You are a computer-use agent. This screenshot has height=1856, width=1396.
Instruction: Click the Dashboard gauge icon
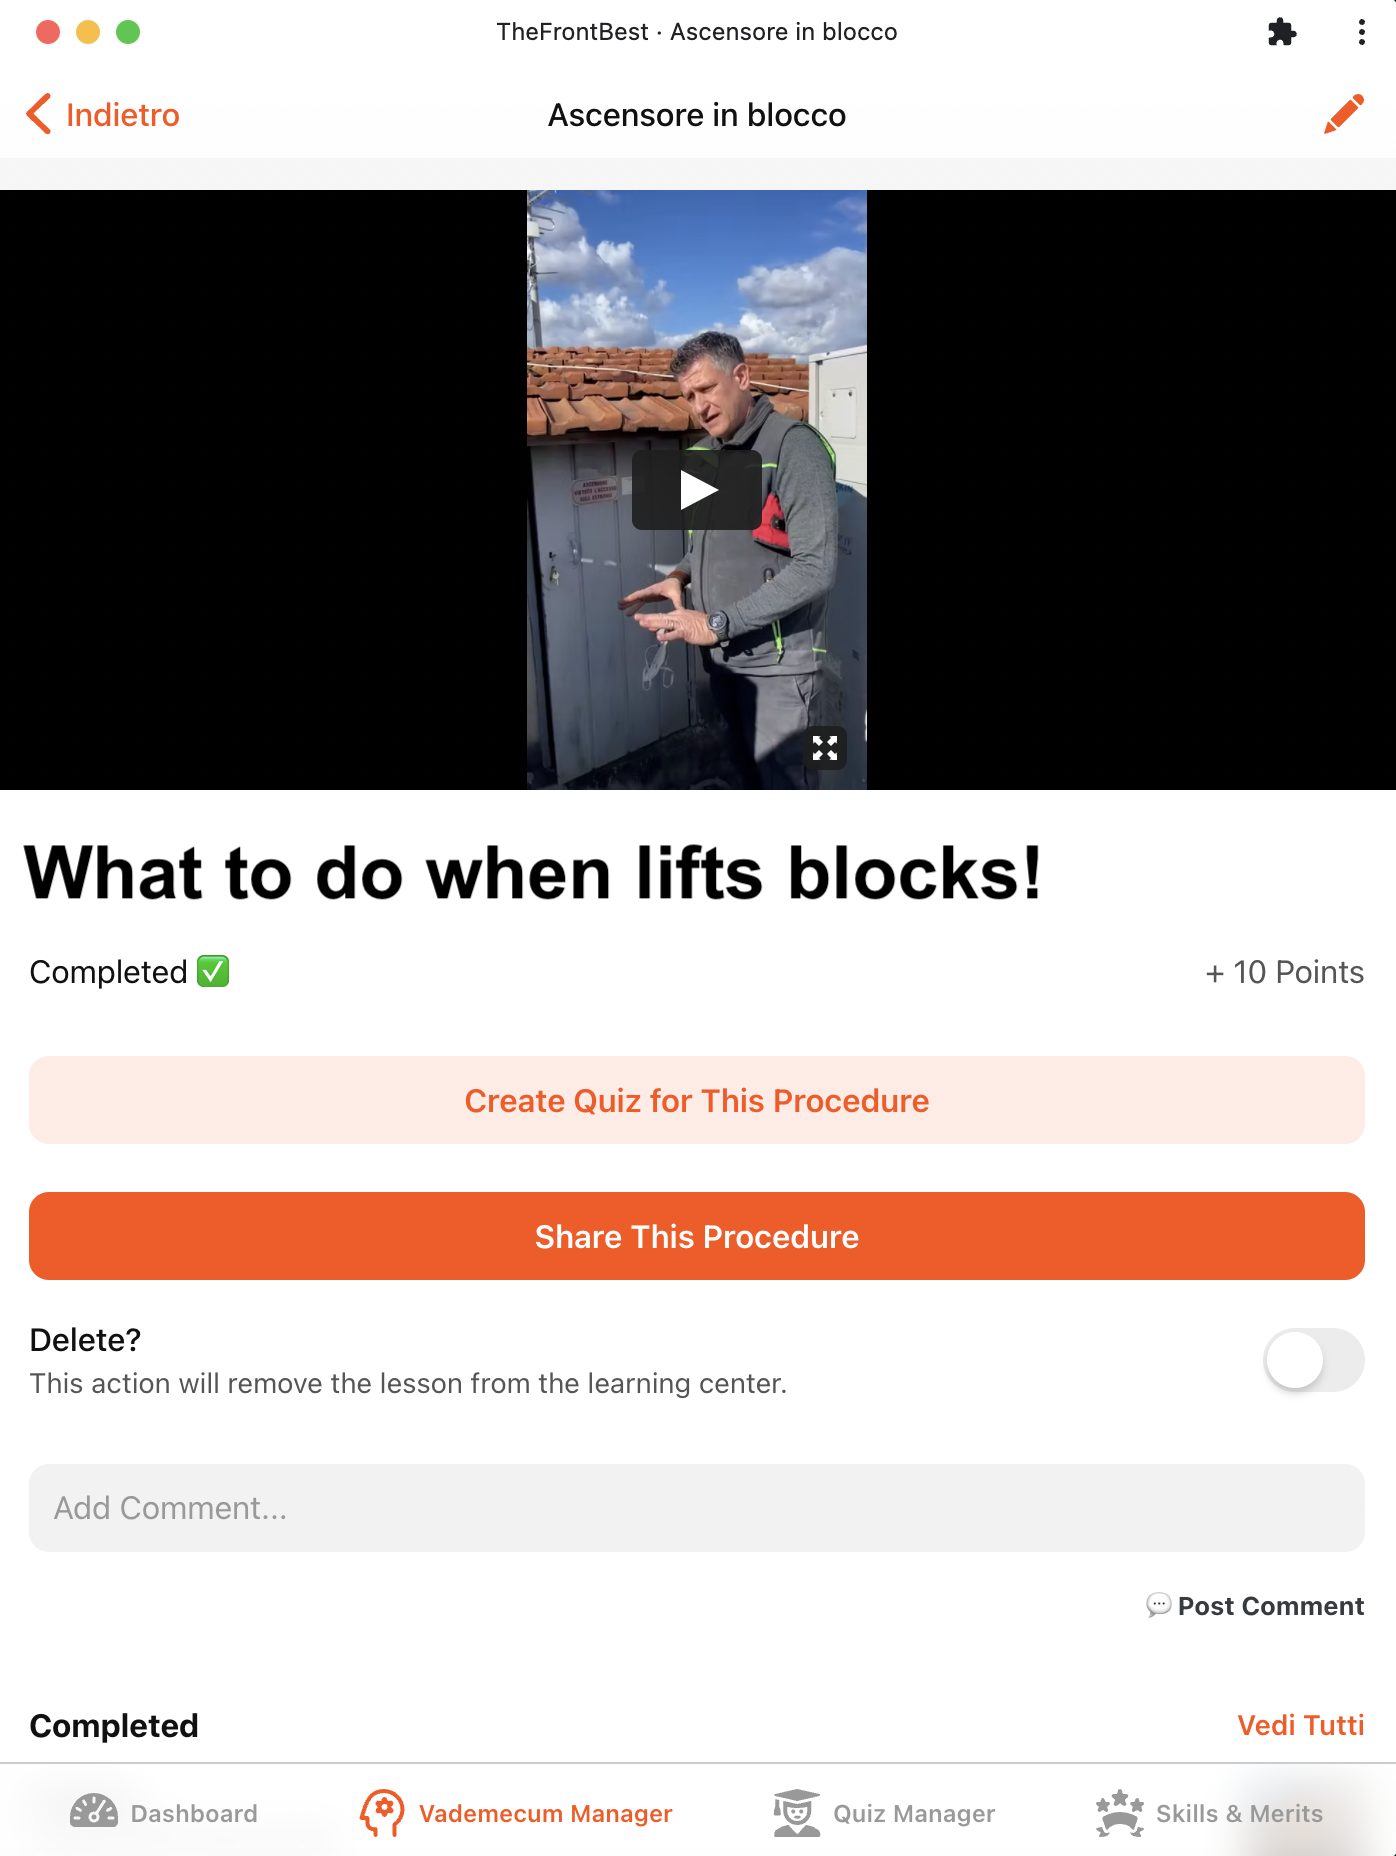click(94, 1812)
